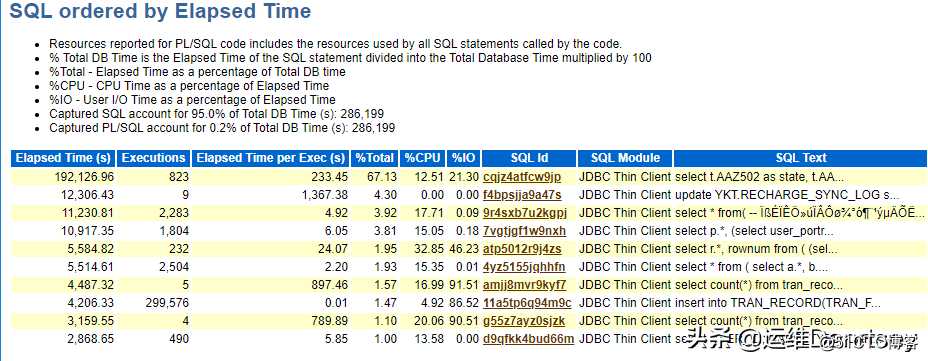928x361 pixels.
Task: Click elapsed time value 5,514.61
Action: (x=90, y=267)
